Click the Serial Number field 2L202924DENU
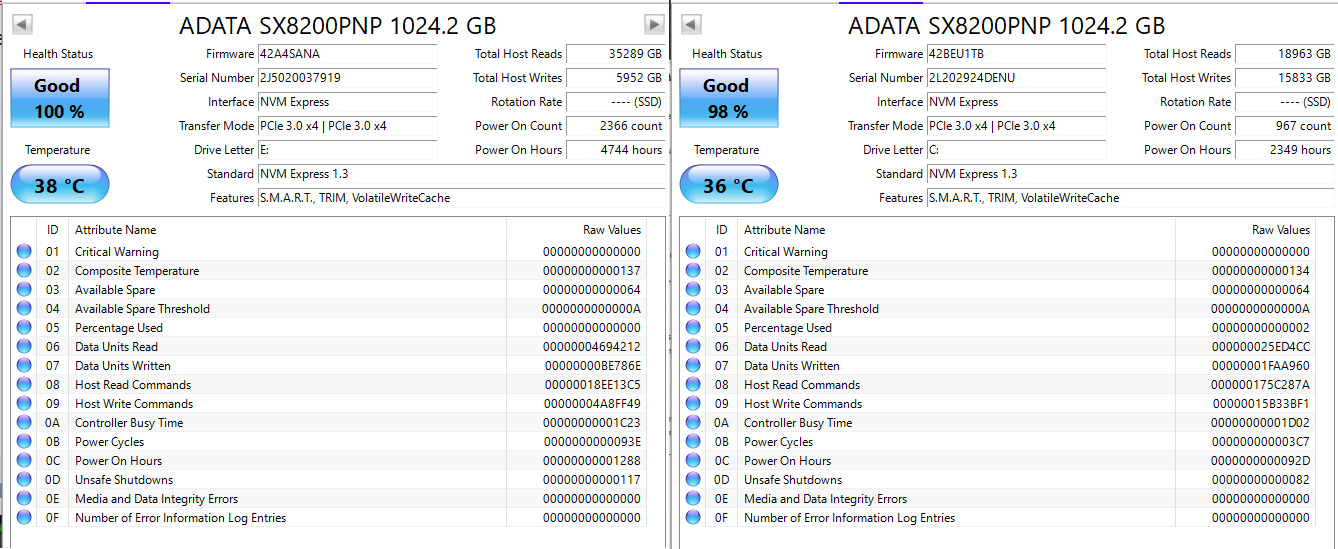The image size is (1338, 549). tap(1016, 78)
